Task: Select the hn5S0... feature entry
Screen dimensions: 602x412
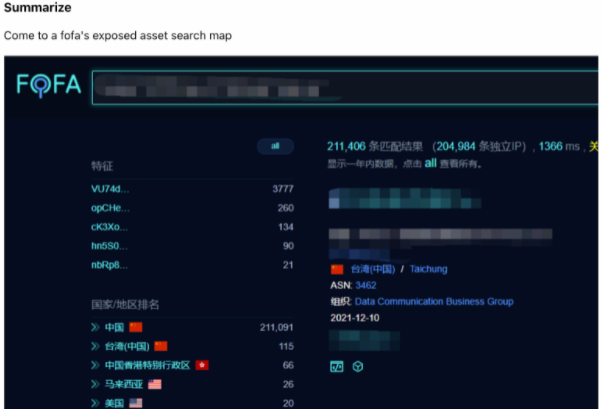Action: tap(109, 246)
